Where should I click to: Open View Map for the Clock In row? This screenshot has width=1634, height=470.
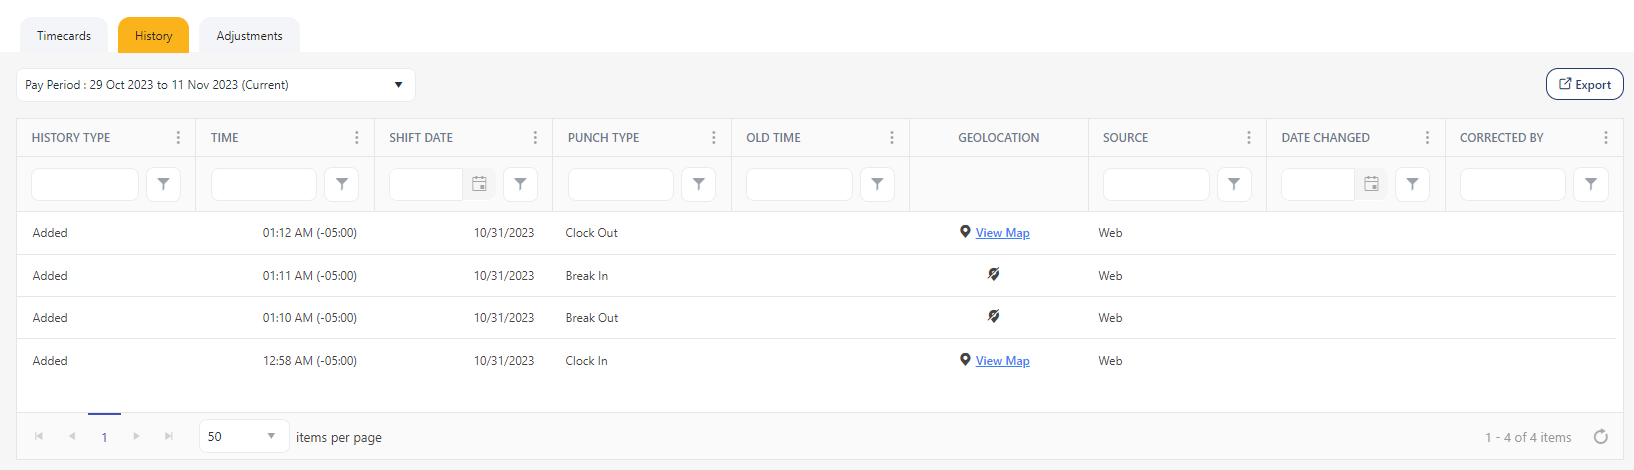pyautogui.click(x=1002, y=361)
